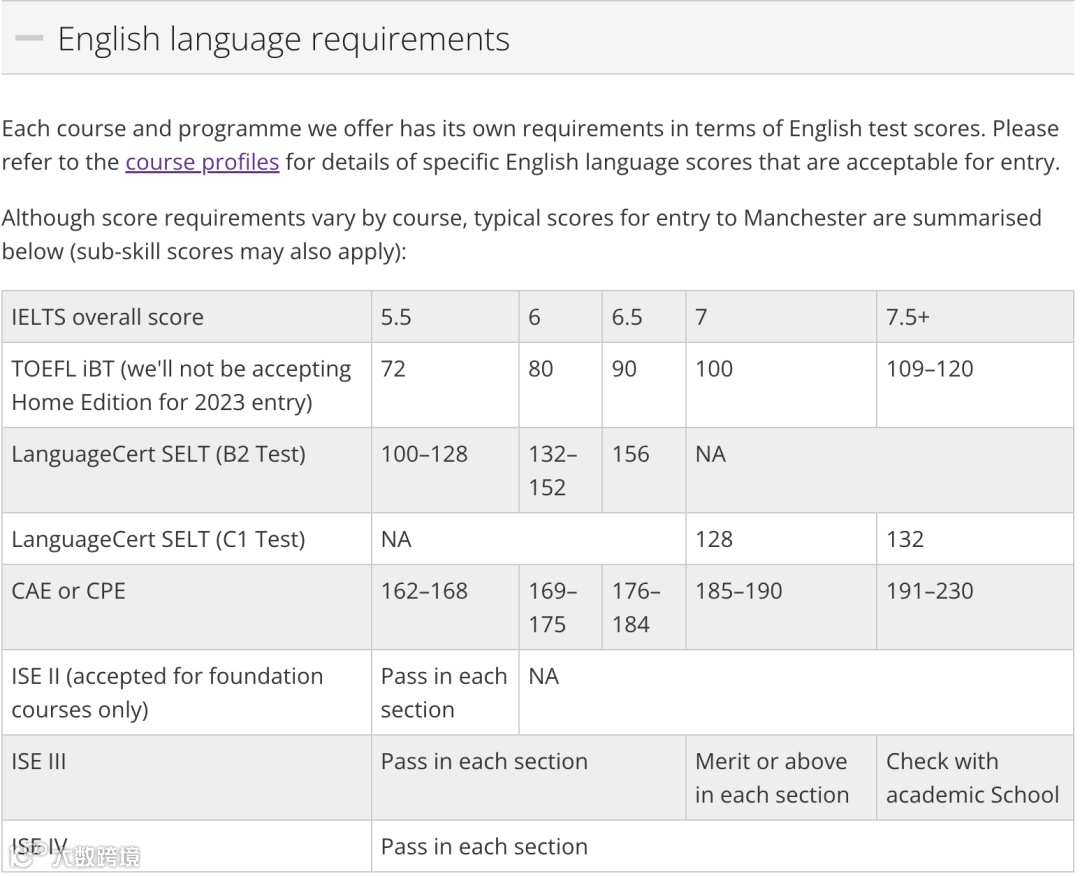Select the IELTS overall score row label

[x=107, y=317]
